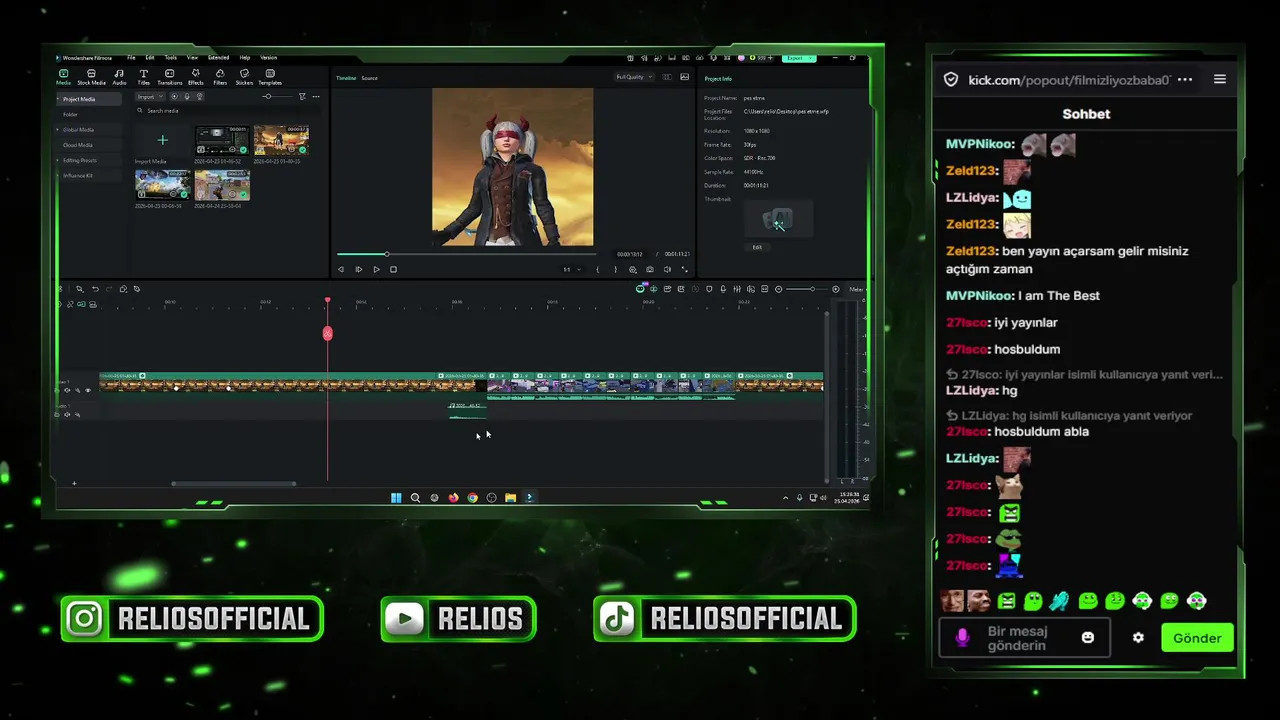Click the scissors split button on playhead

click(x=327, y=333)
